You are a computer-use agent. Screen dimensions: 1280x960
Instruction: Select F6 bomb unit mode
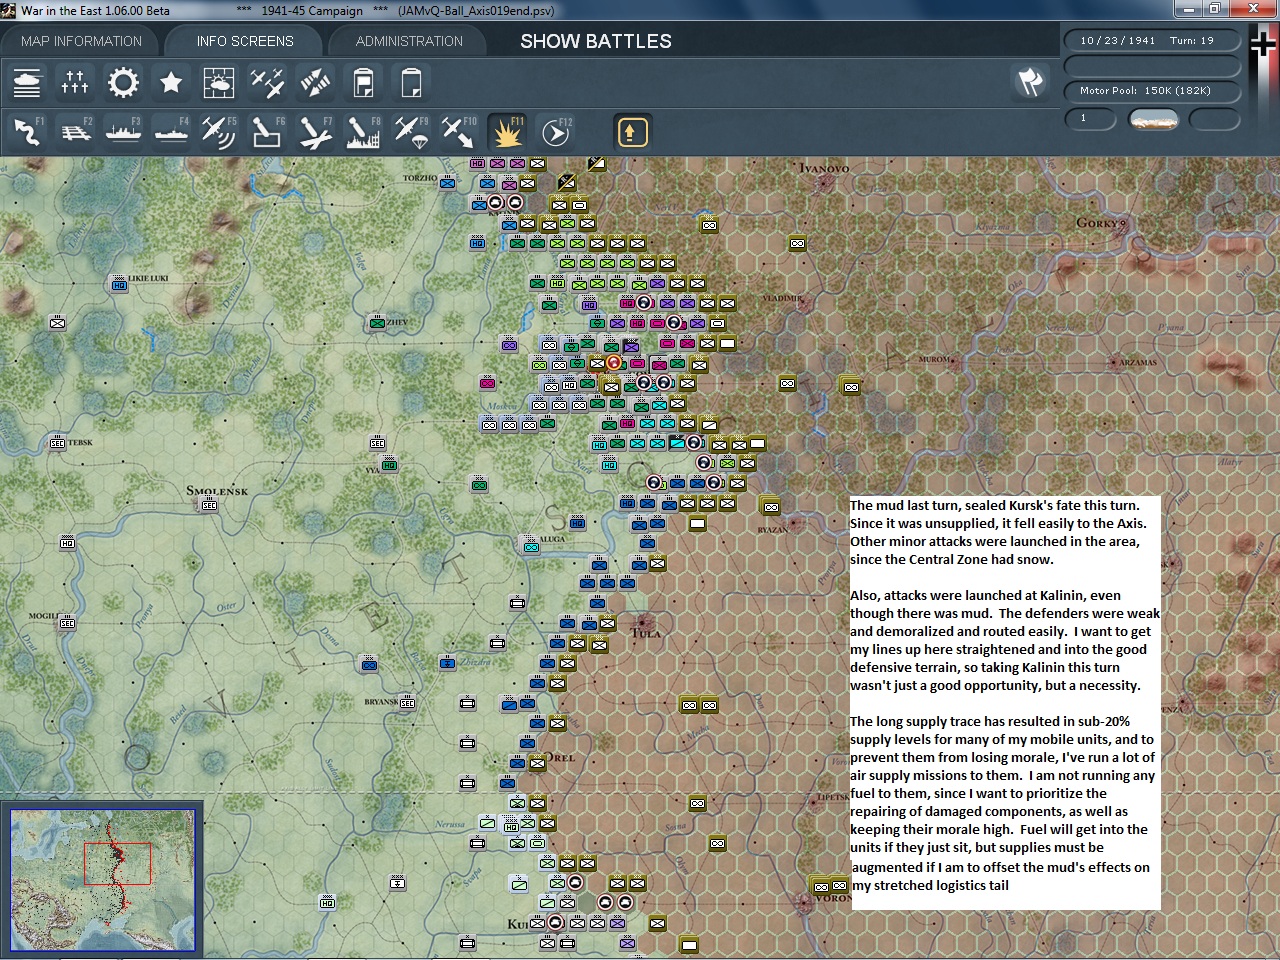(x=267, y=131)
